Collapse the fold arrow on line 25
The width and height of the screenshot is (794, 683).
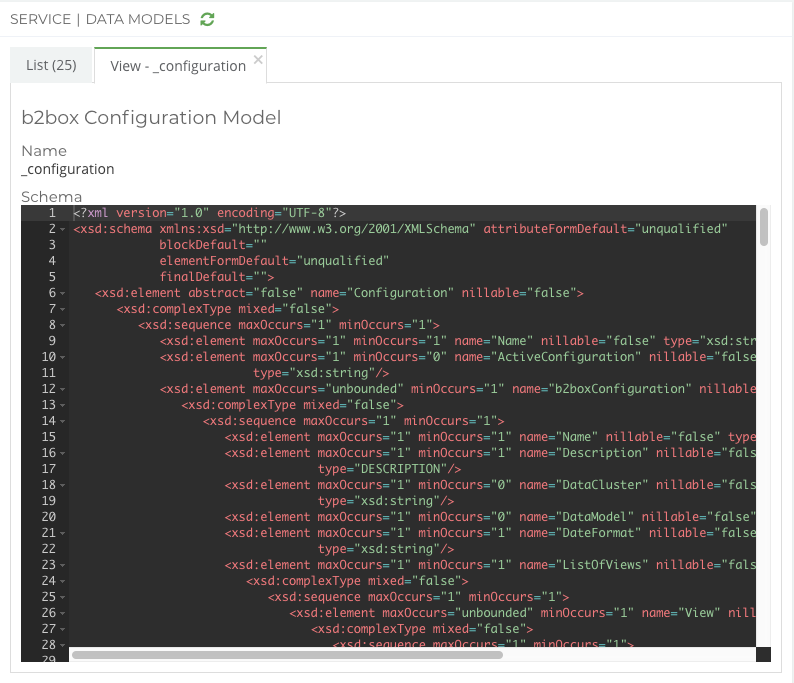click(63, 597)
